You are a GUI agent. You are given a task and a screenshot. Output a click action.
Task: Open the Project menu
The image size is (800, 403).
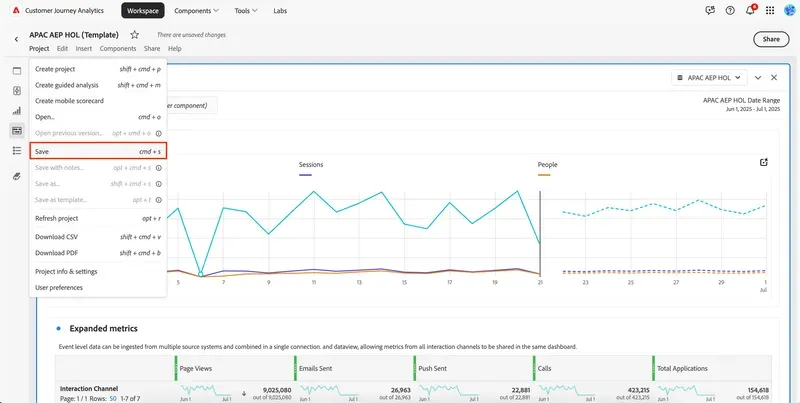(39, 48)
